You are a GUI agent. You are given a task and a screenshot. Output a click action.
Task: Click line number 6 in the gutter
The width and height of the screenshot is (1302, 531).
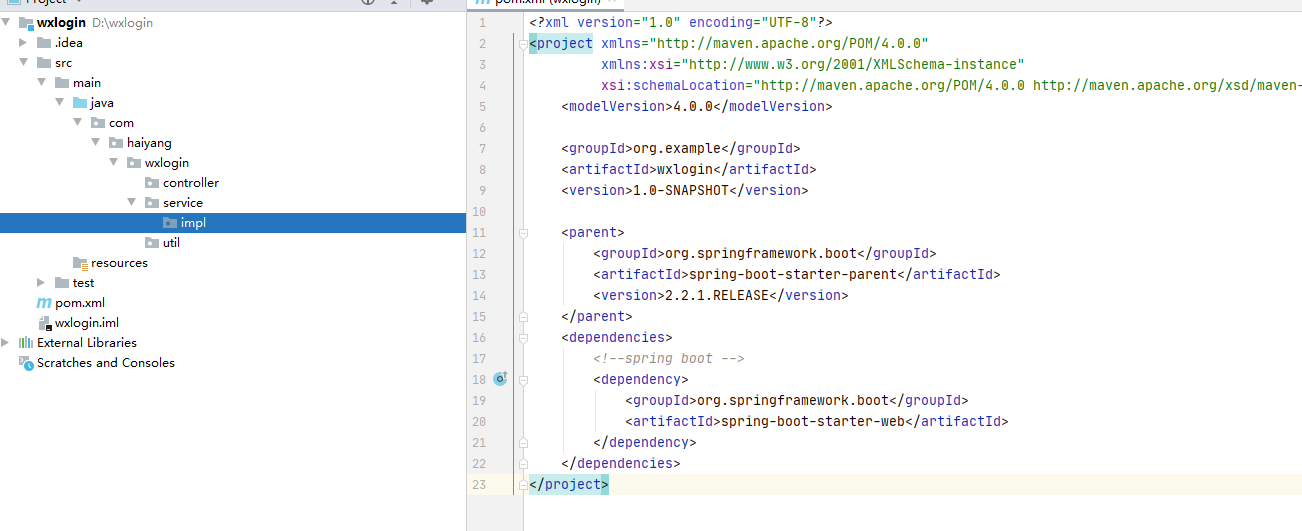(x=483, y=127)
